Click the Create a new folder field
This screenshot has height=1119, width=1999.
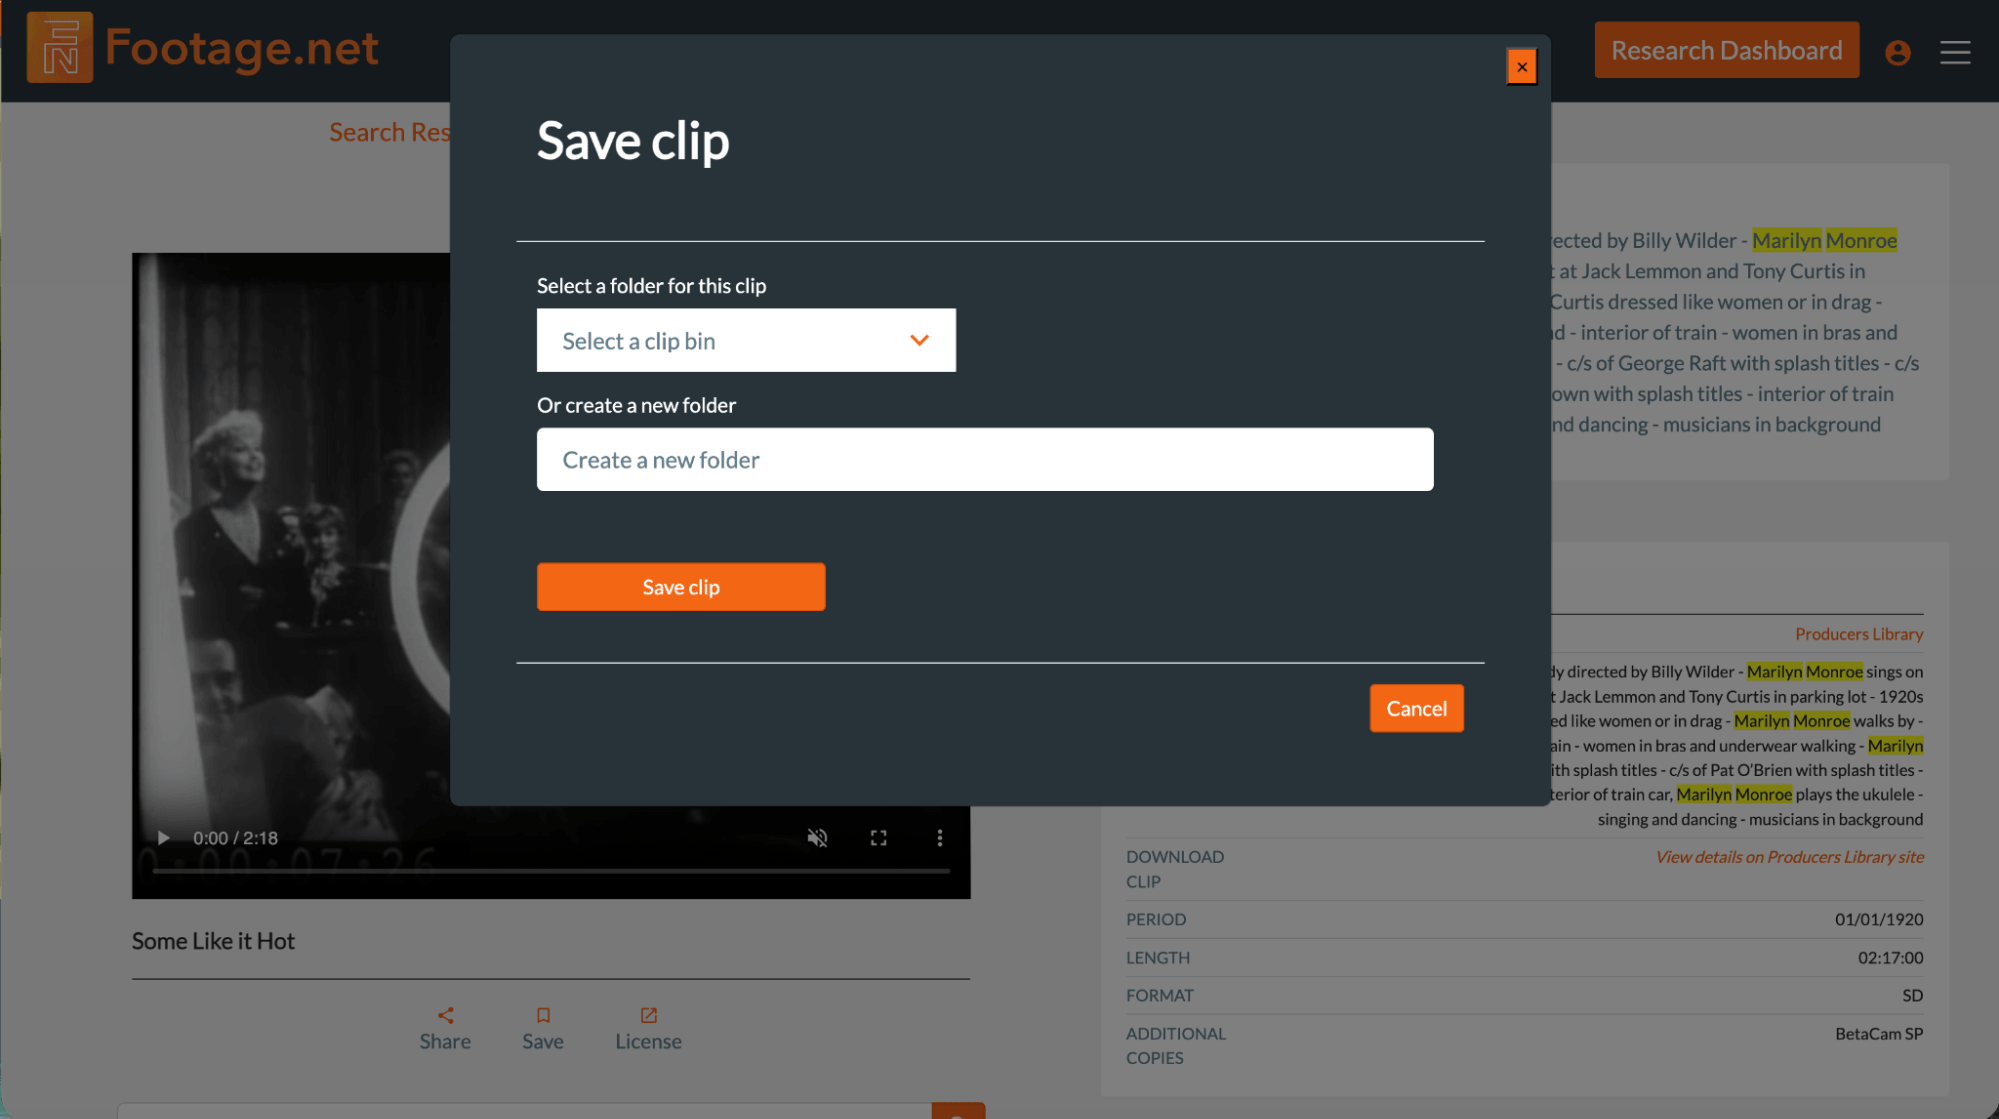click(x=985, y=460)
